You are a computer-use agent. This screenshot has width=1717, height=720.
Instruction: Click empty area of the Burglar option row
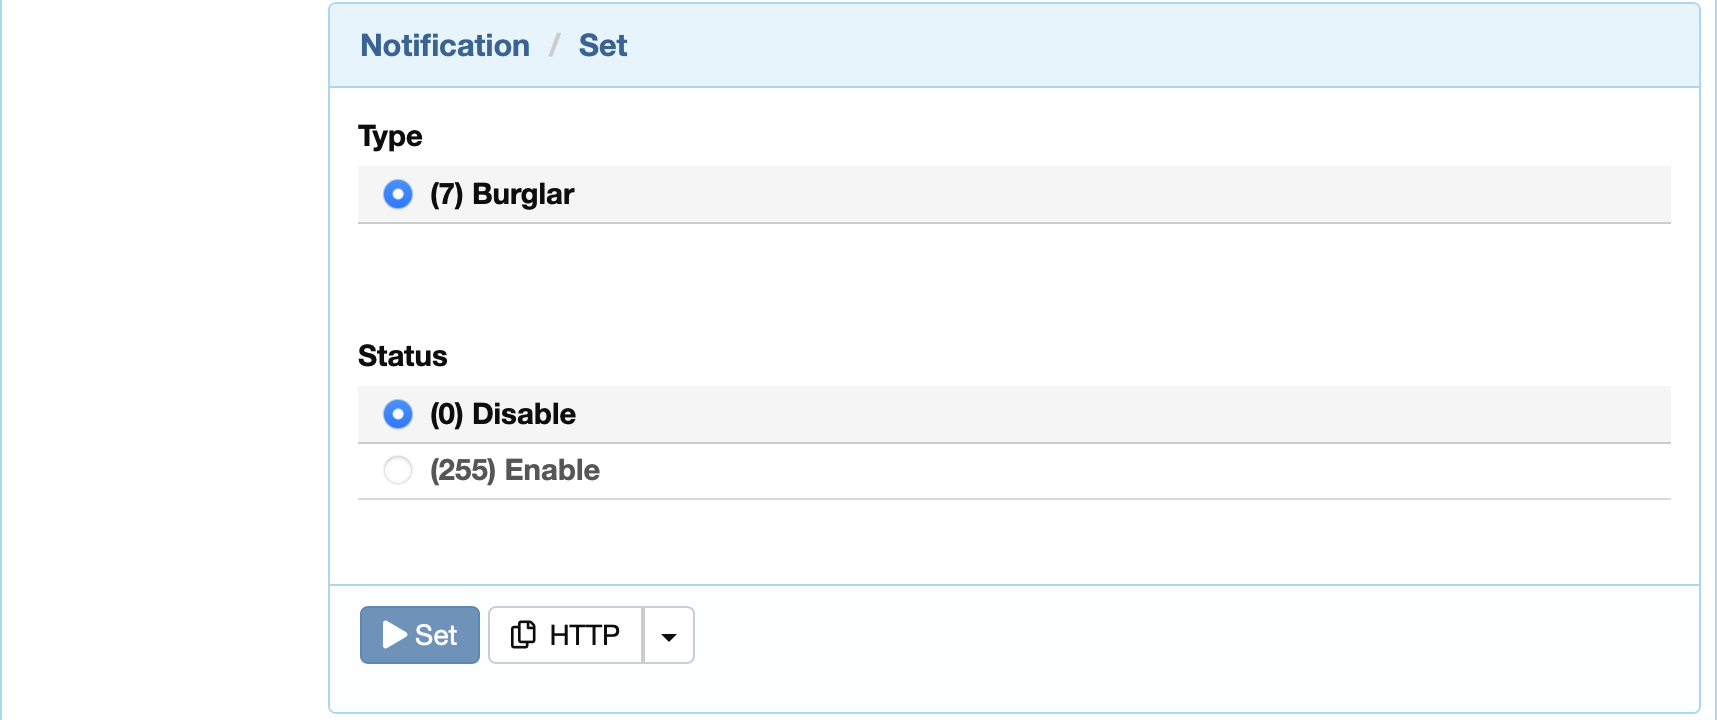(1100, 194)
